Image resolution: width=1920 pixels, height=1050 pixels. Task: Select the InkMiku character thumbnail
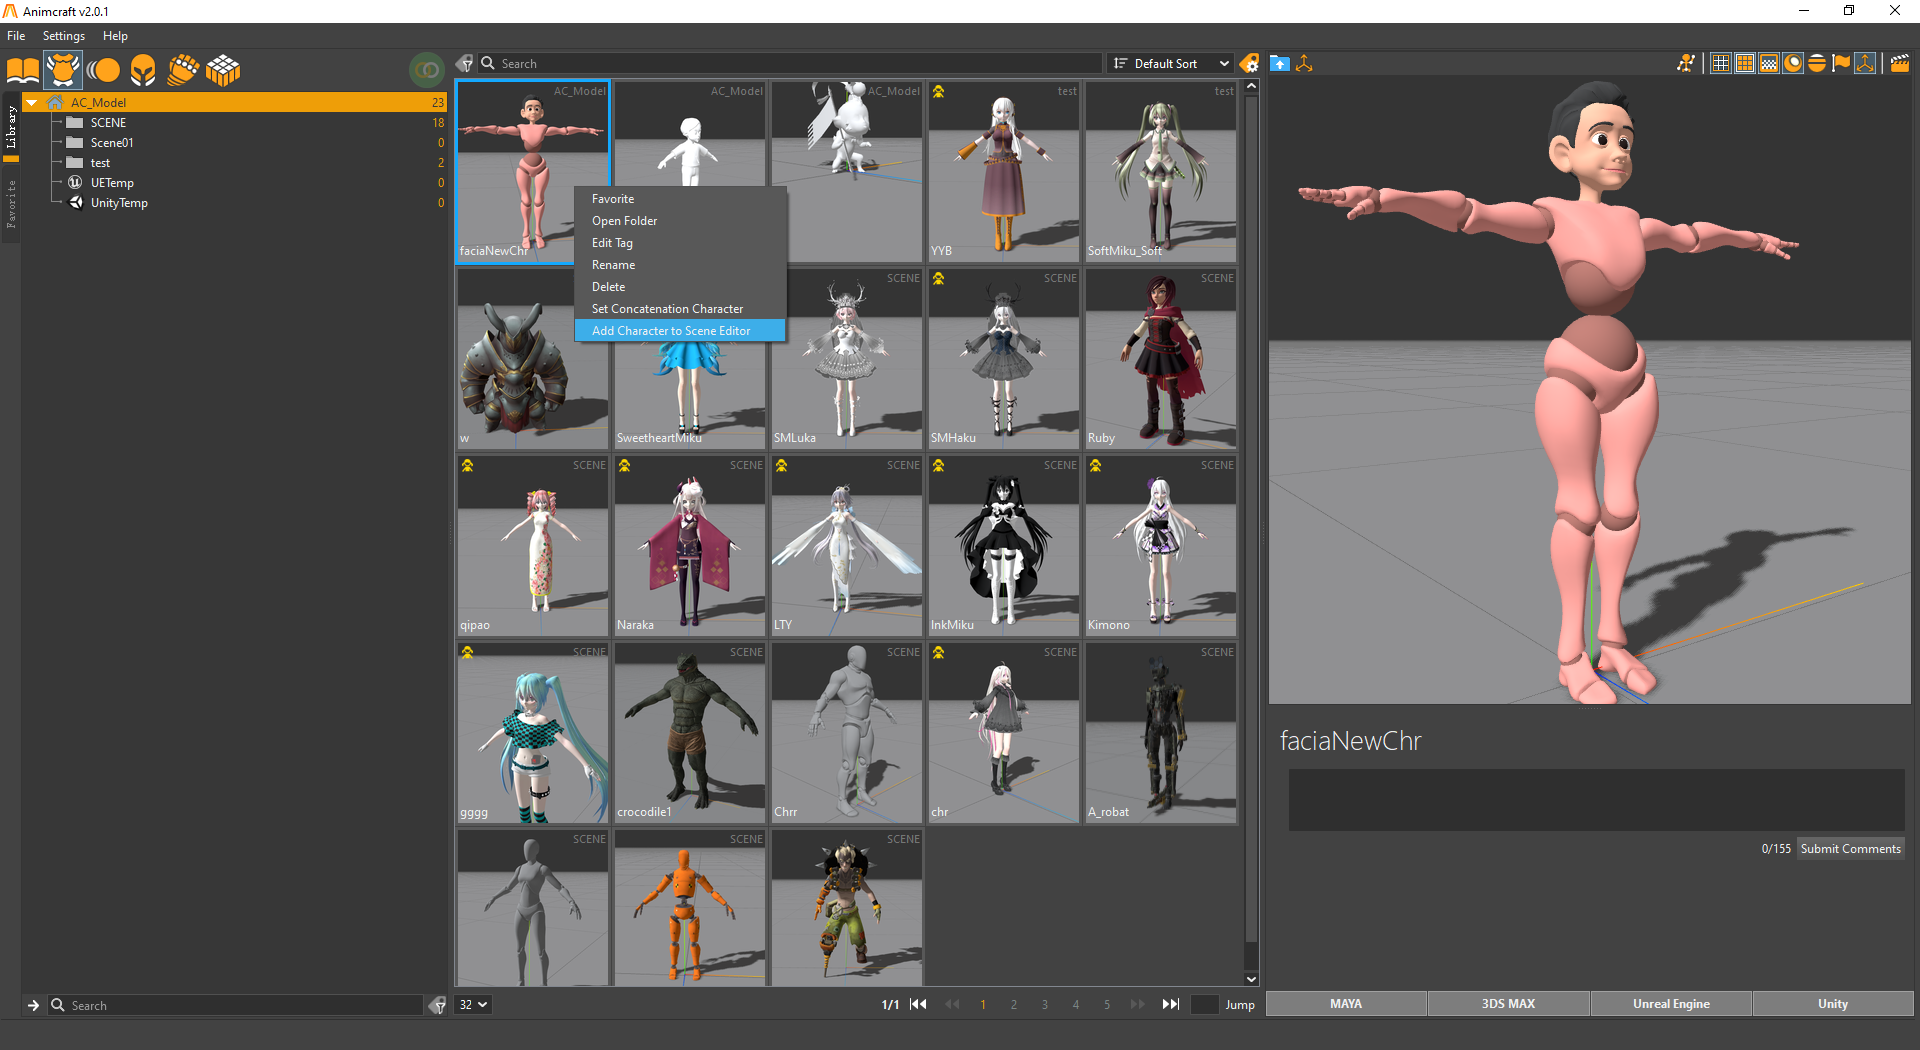tap(1004, 545)
